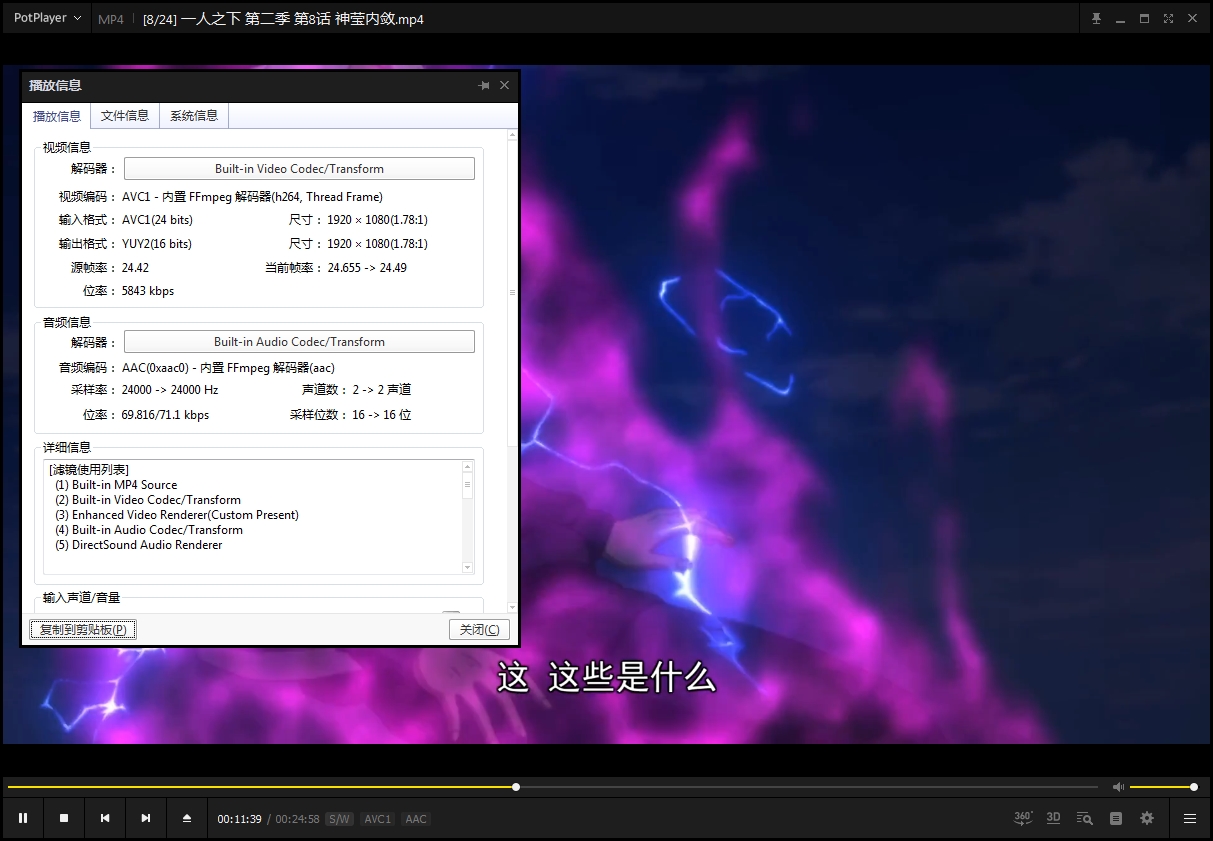Screen dimensions: 1213x841
Task: Mute audio with the speaker icon
Action: pos(1118,787)
